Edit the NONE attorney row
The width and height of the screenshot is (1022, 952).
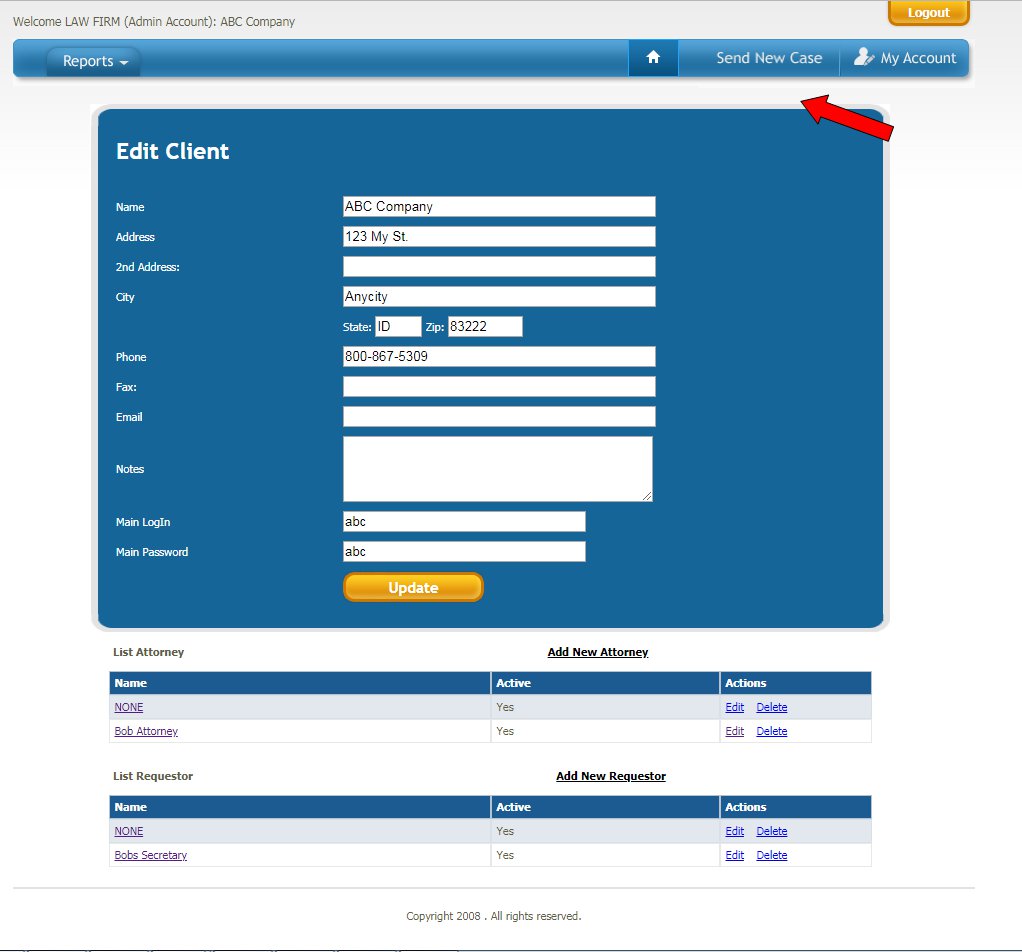pyautogui.click(x=735, y=707)
